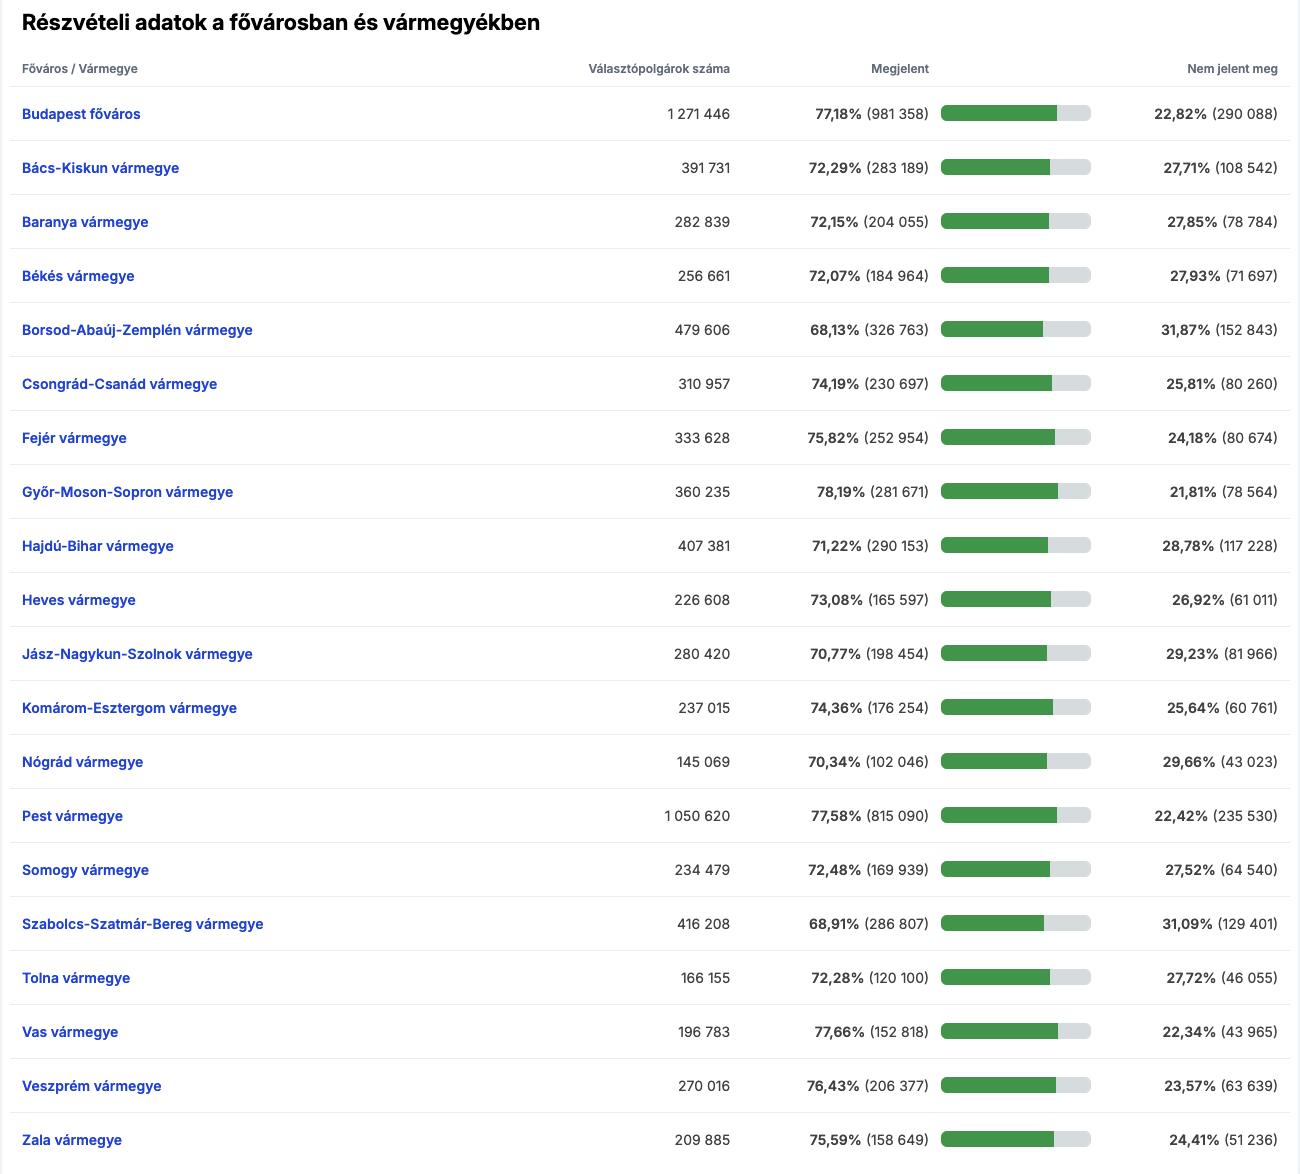
Task: Open Fejér vármegye turnout page
Action: (74, 438)
